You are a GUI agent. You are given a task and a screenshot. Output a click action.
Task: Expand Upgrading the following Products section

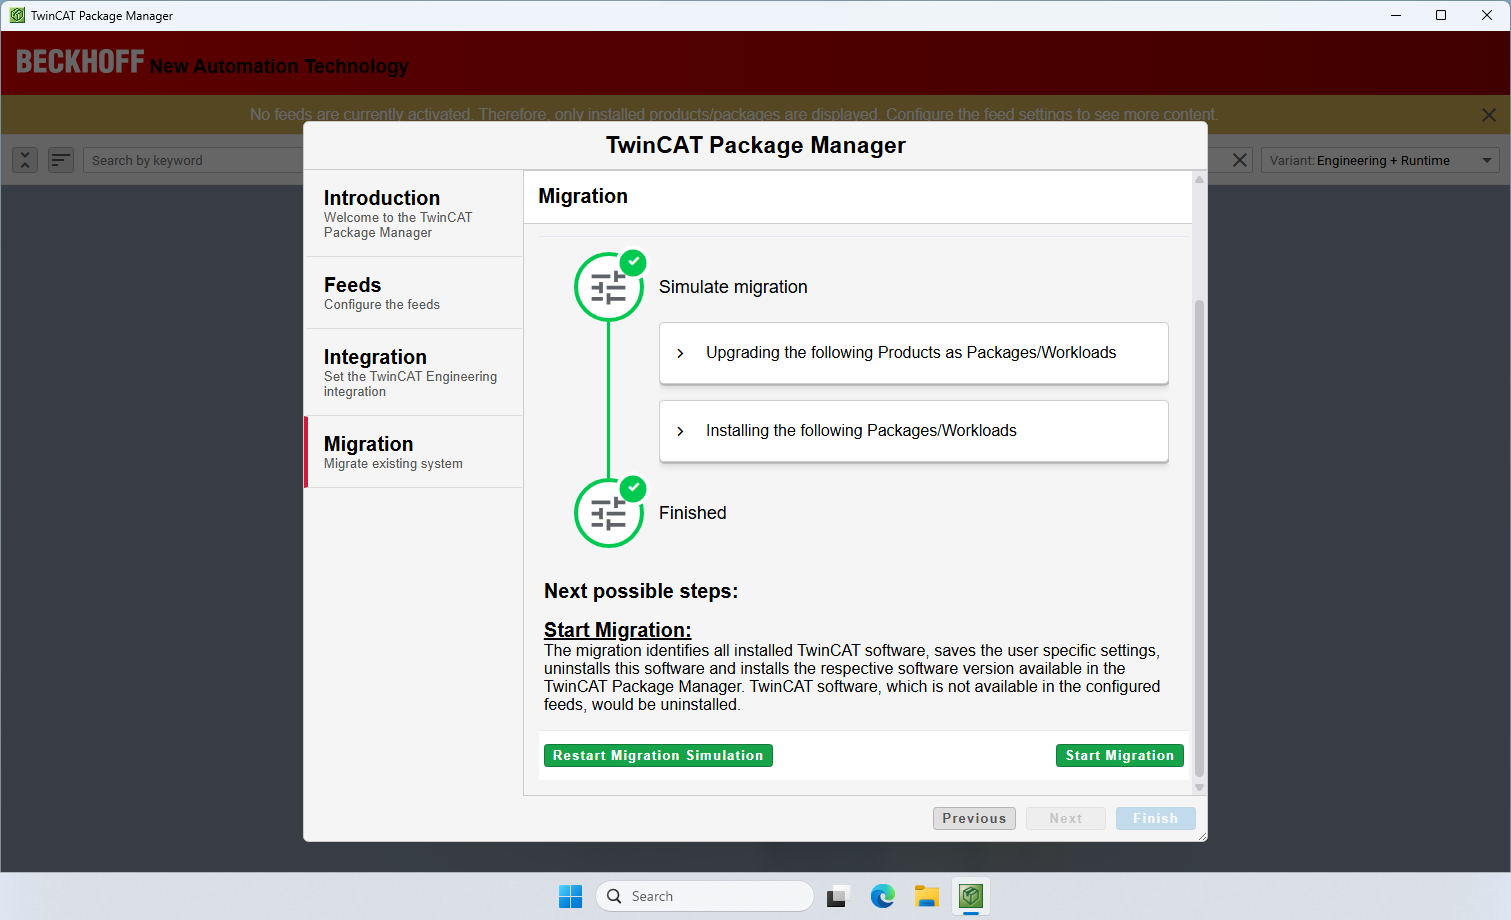coord(914,353)
